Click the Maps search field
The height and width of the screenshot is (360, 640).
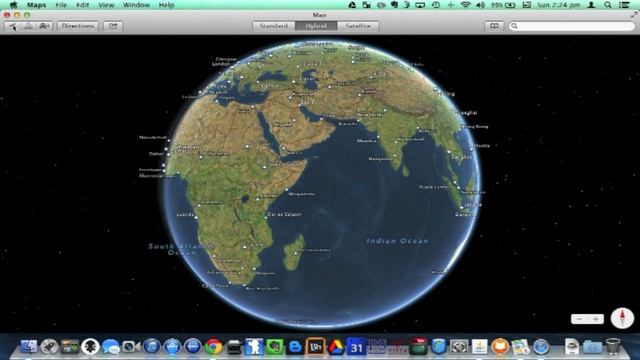[x=571, y=26]
